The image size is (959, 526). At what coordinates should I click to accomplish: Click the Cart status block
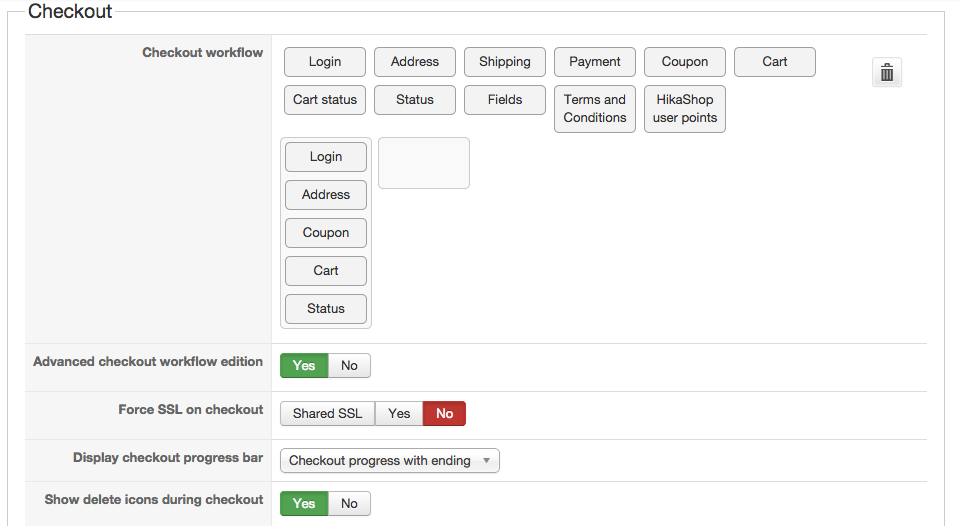point(325,100)
